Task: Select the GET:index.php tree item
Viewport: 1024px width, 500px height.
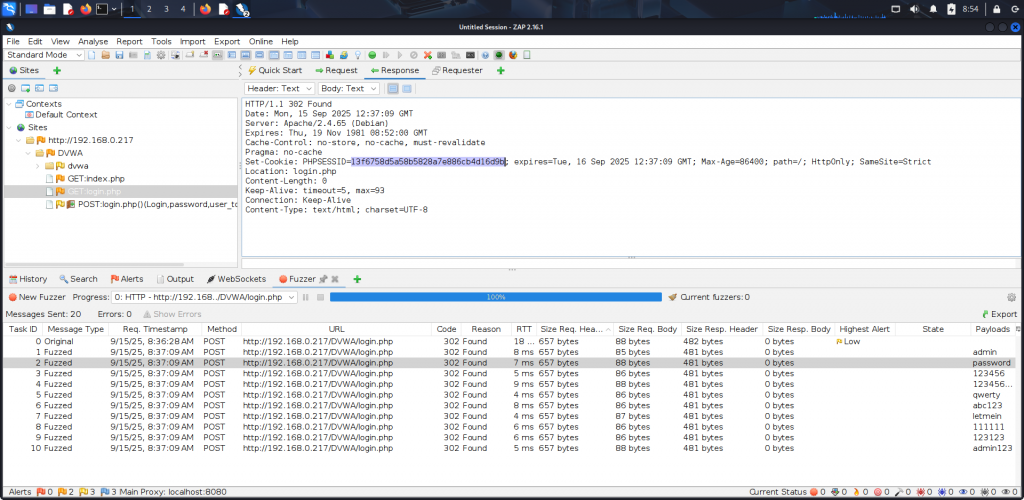Action: [85, 179]
